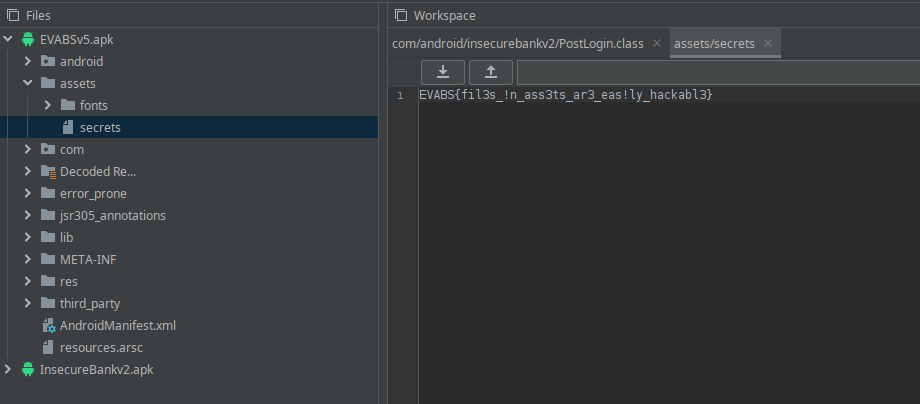Expand the fonts folder
The width and height of the screenshot is (920, 404).
coord(48,106)
